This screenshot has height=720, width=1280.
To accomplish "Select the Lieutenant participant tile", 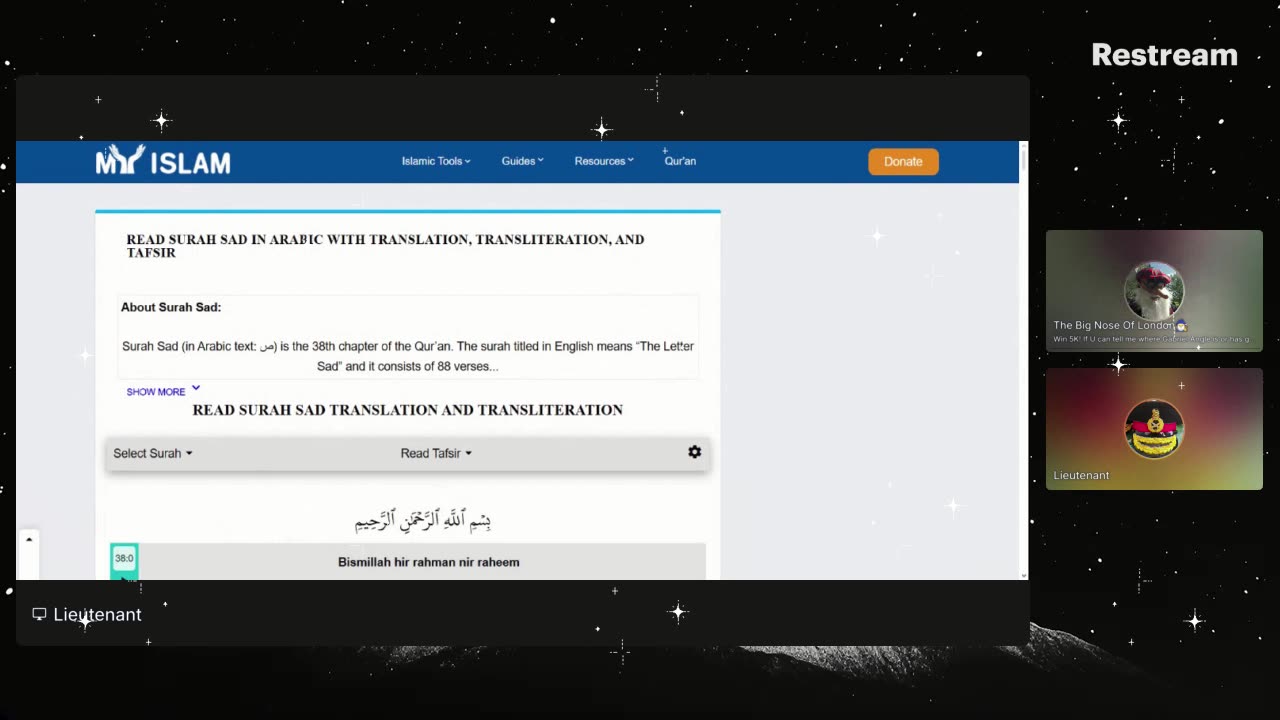I will 1154,429.
